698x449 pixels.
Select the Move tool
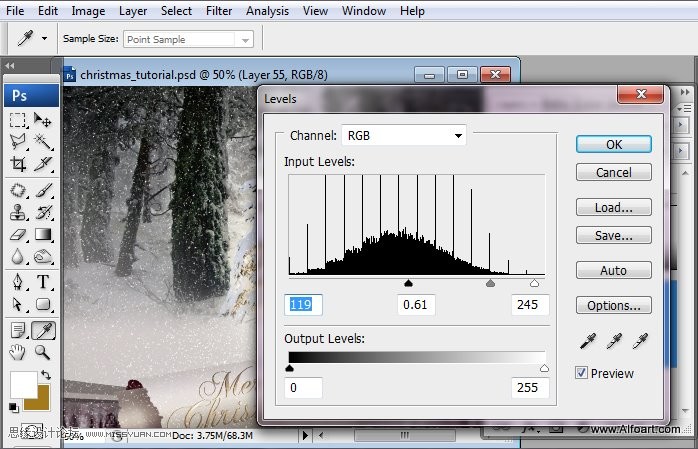pyautogui.click(x=43, y=120)
